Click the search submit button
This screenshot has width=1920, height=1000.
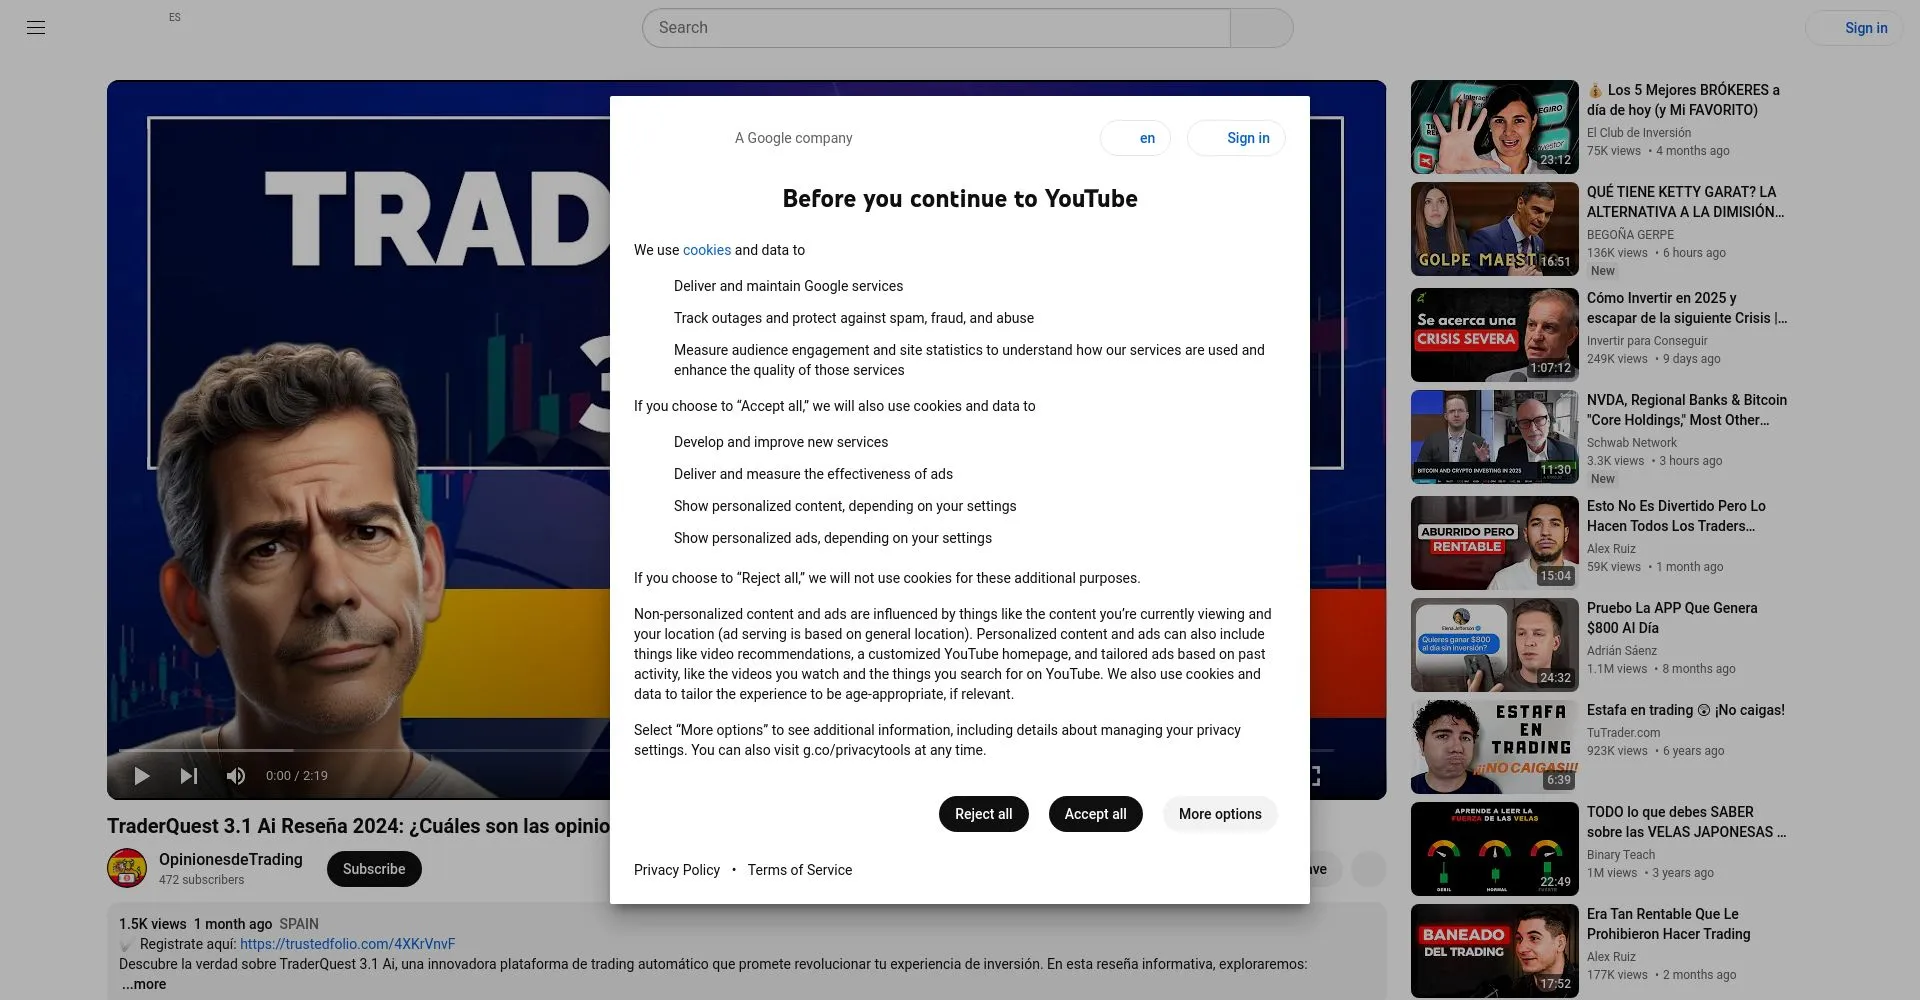[x=1262, y=28]
